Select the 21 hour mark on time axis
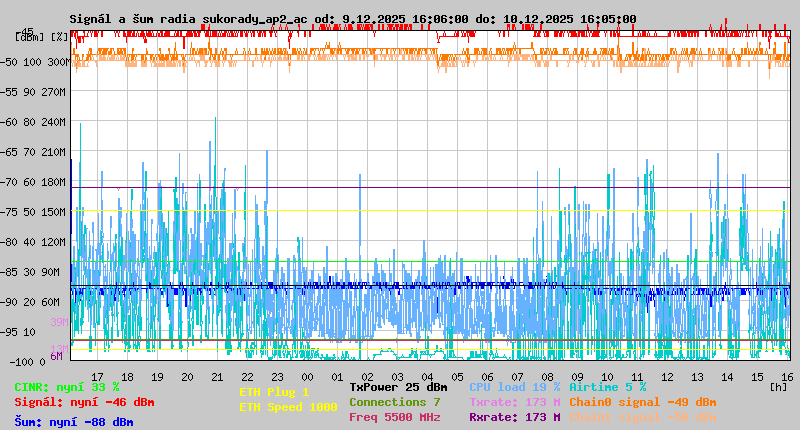 (x=218, y=377)
